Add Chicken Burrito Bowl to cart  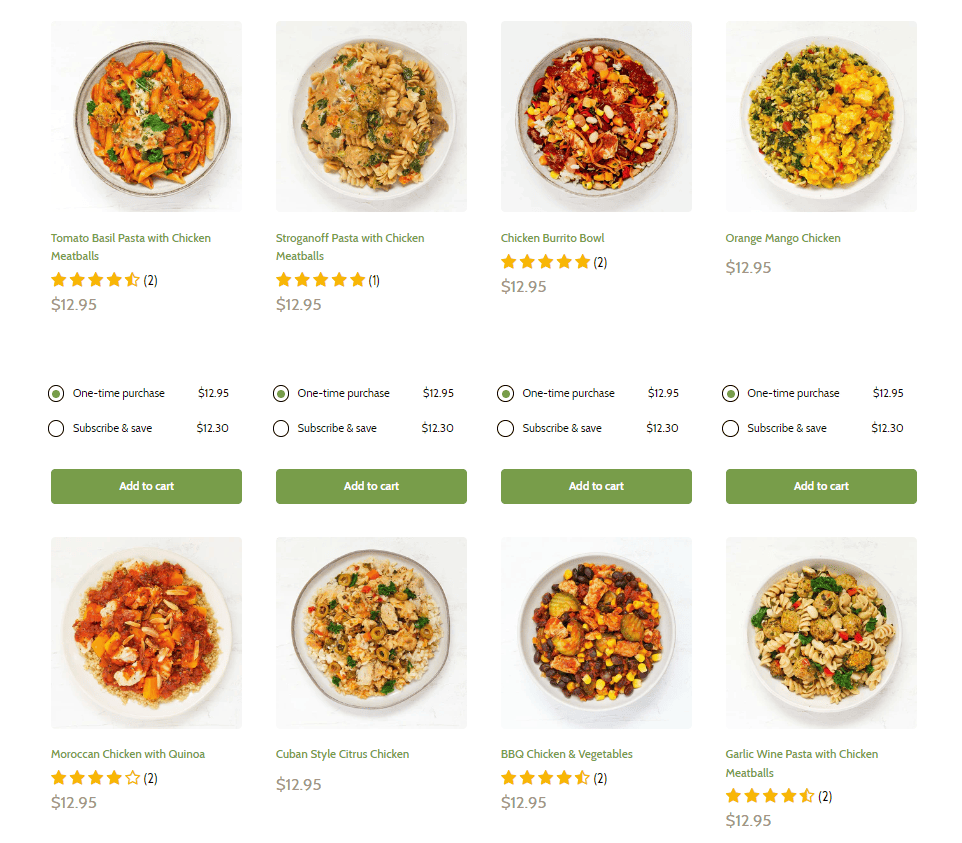pyautogui.click(x=596, y=486)
